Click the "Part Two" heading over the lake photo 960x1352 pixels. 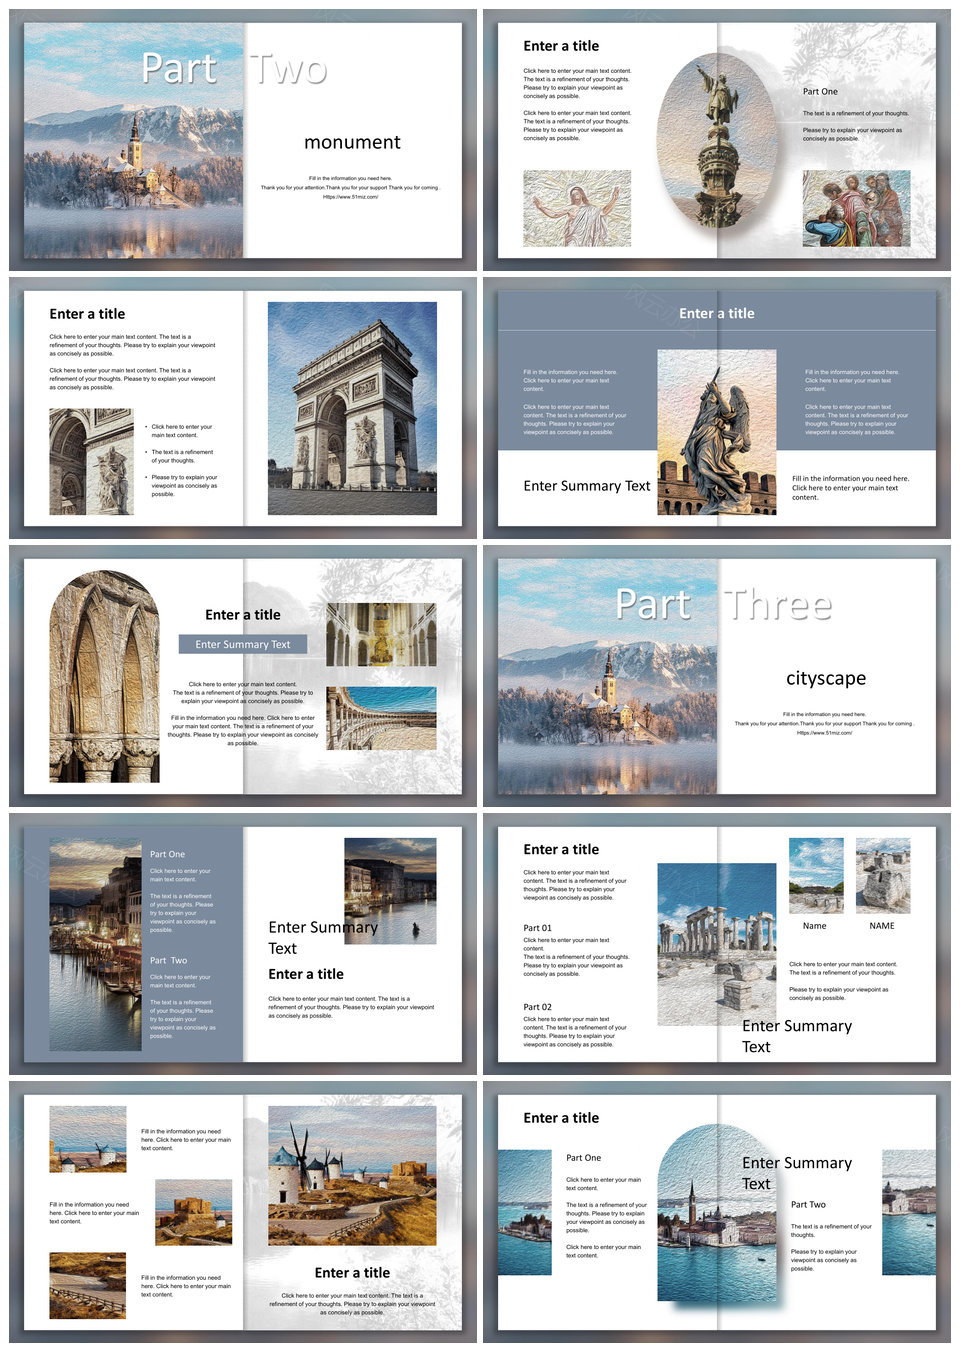coord(234,68)
